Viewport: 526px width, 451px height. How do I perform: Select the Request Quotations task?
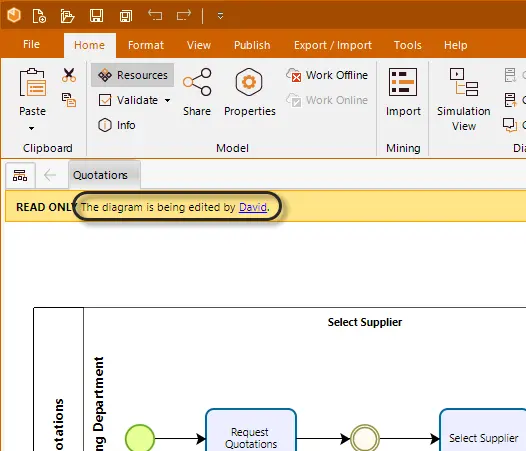pos(251,430)
